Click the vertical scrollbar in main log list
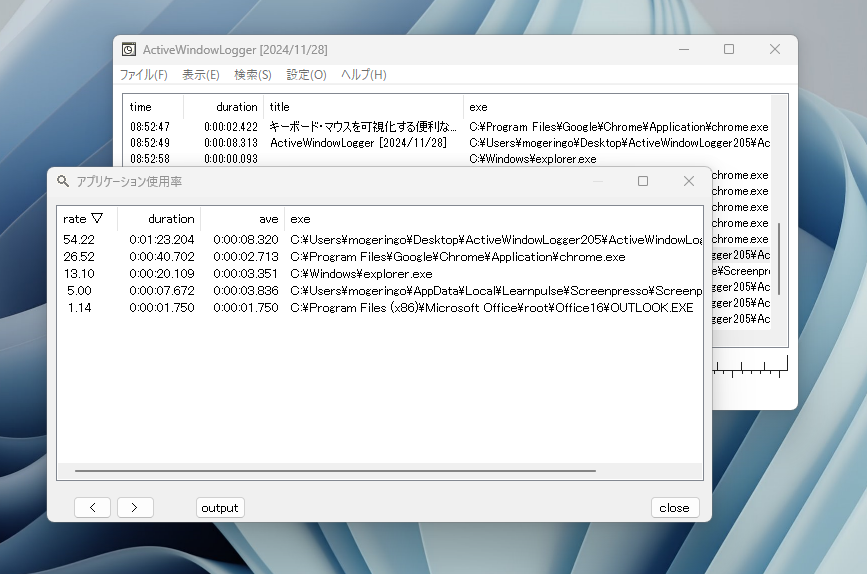The image size is (867, 574). 779,258
